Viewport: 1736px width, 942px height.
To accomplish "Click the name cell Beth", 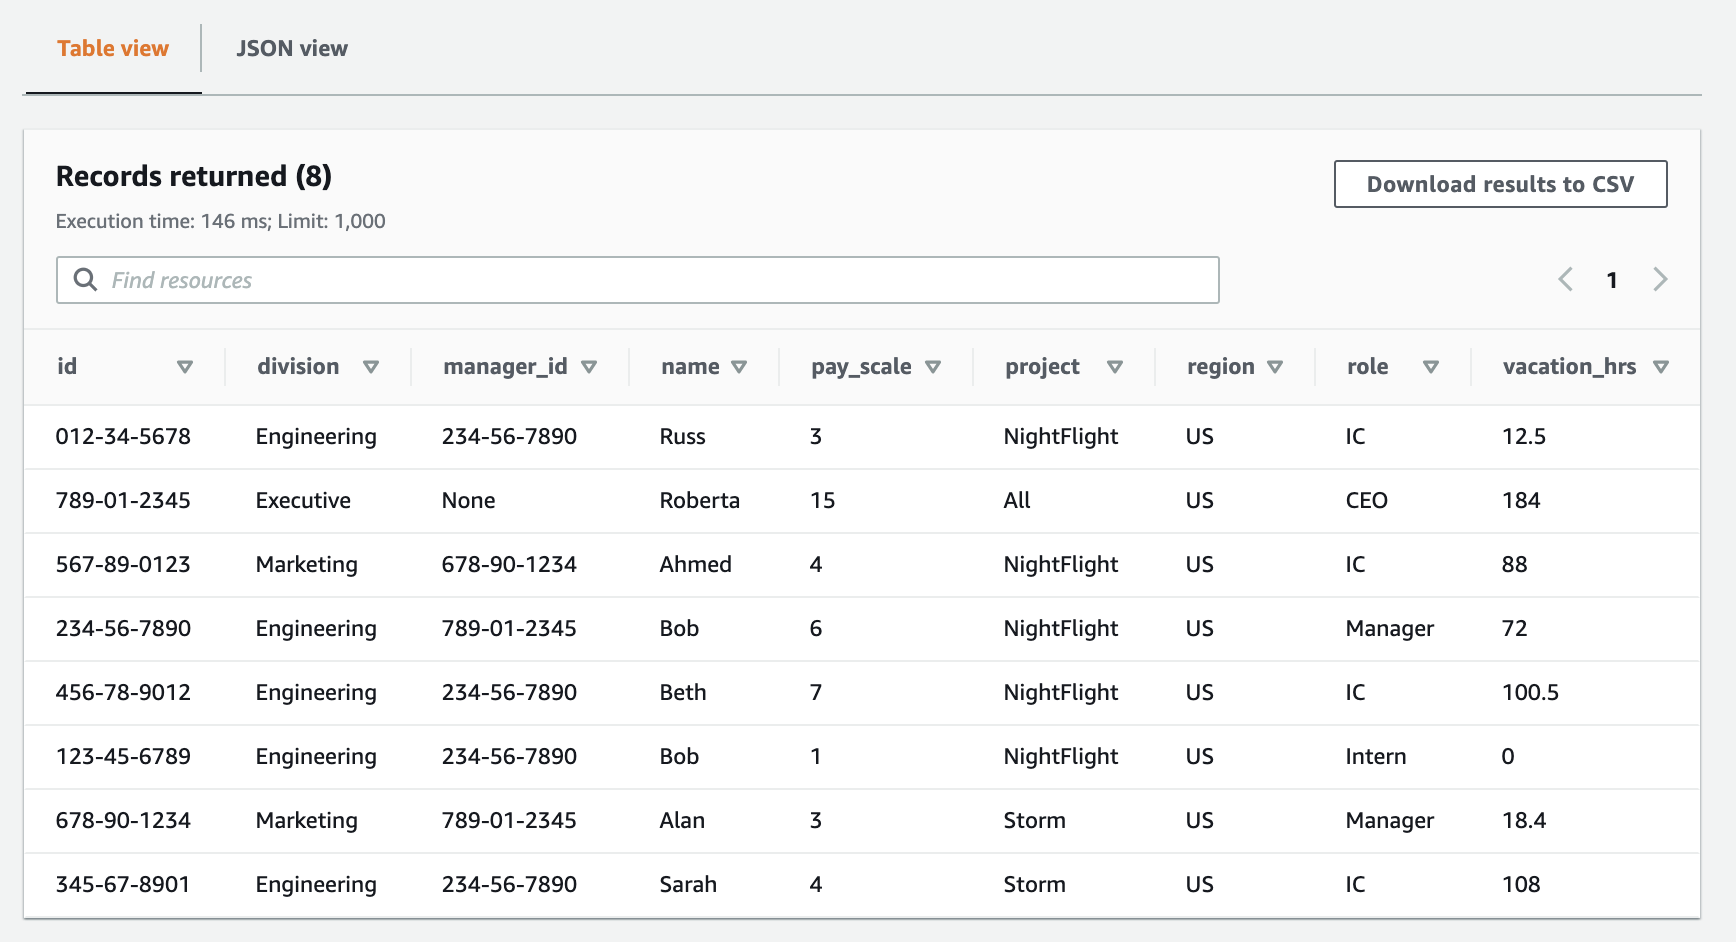I will [x=683, y=692].
